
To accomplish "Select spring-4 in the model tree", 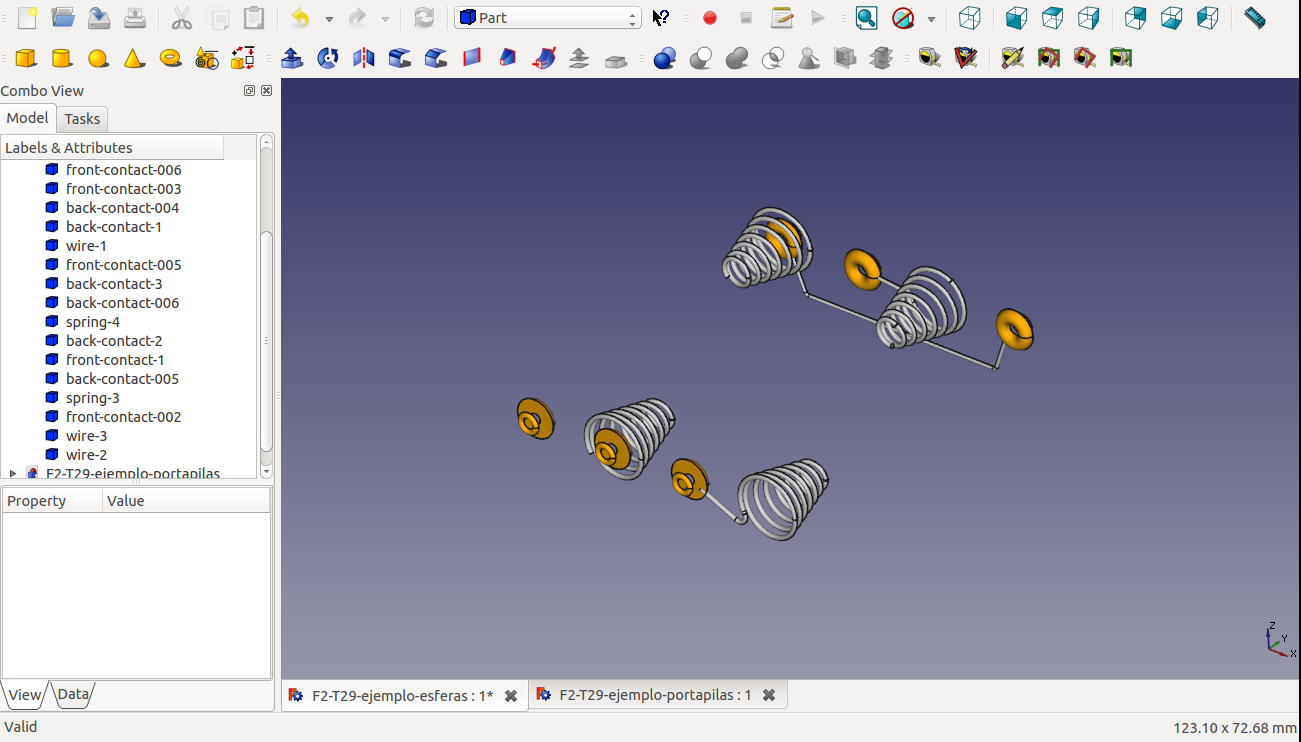I will point(92,322).
